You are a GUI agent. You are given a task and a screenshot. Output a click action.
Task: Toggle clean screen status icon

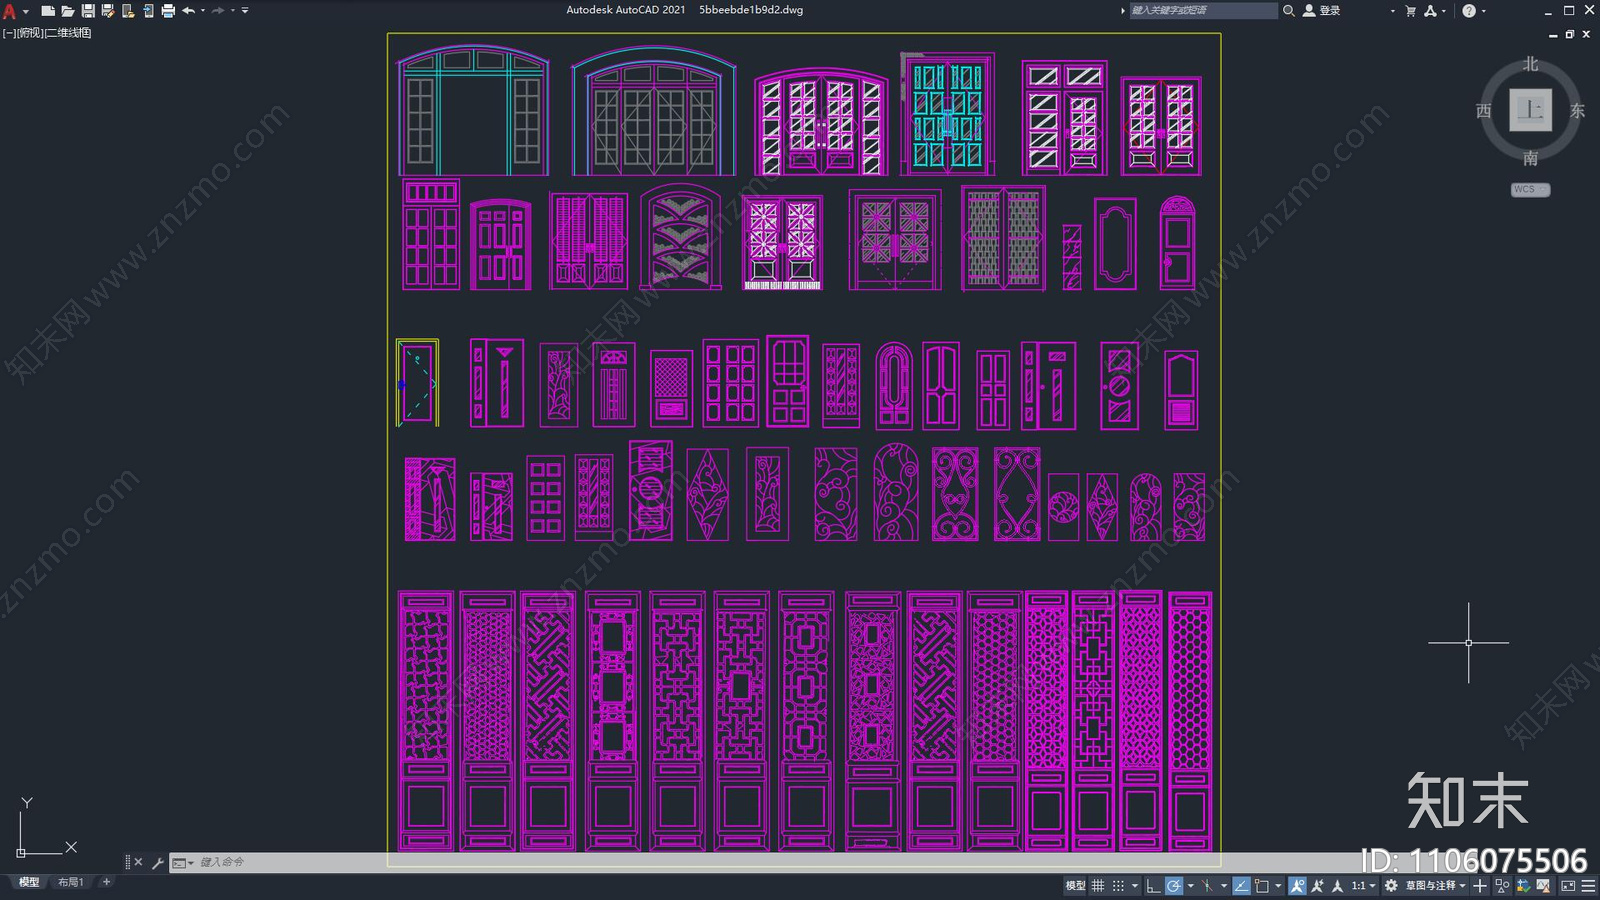click(x=1567, y=886)
